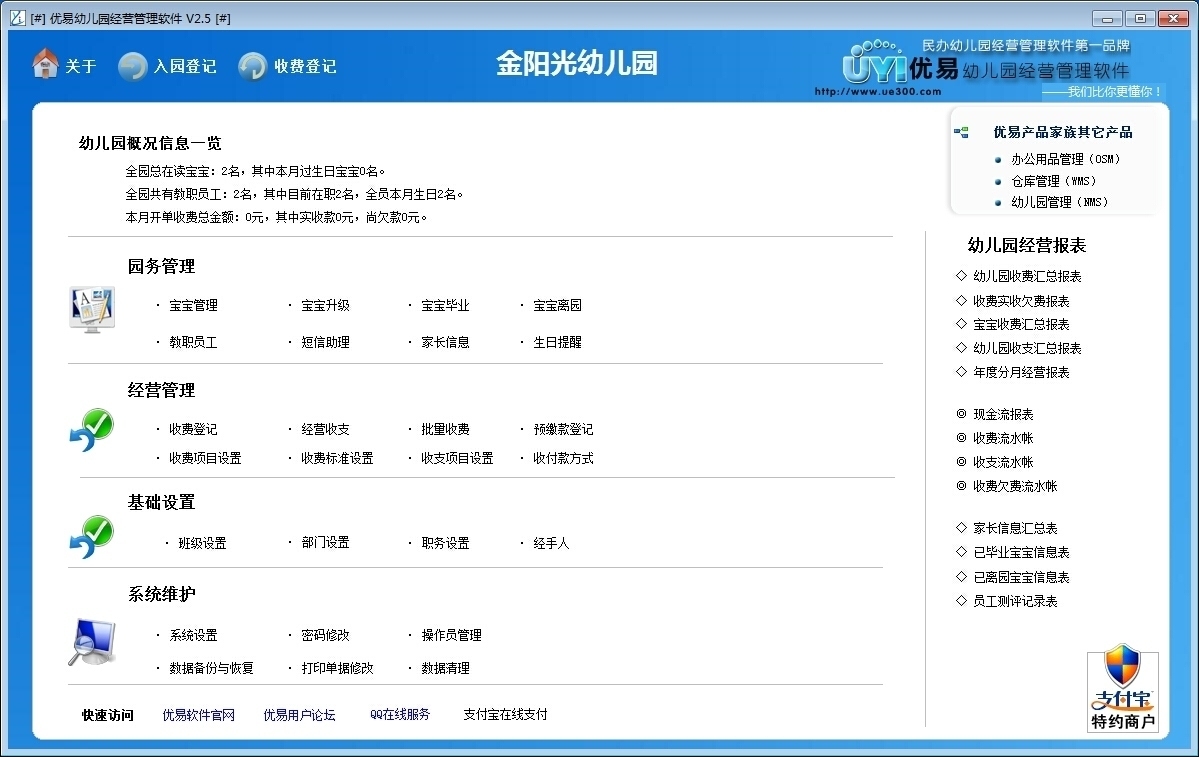Open 批量收费
The image size is (1199, 757).
tap(445, 429)
